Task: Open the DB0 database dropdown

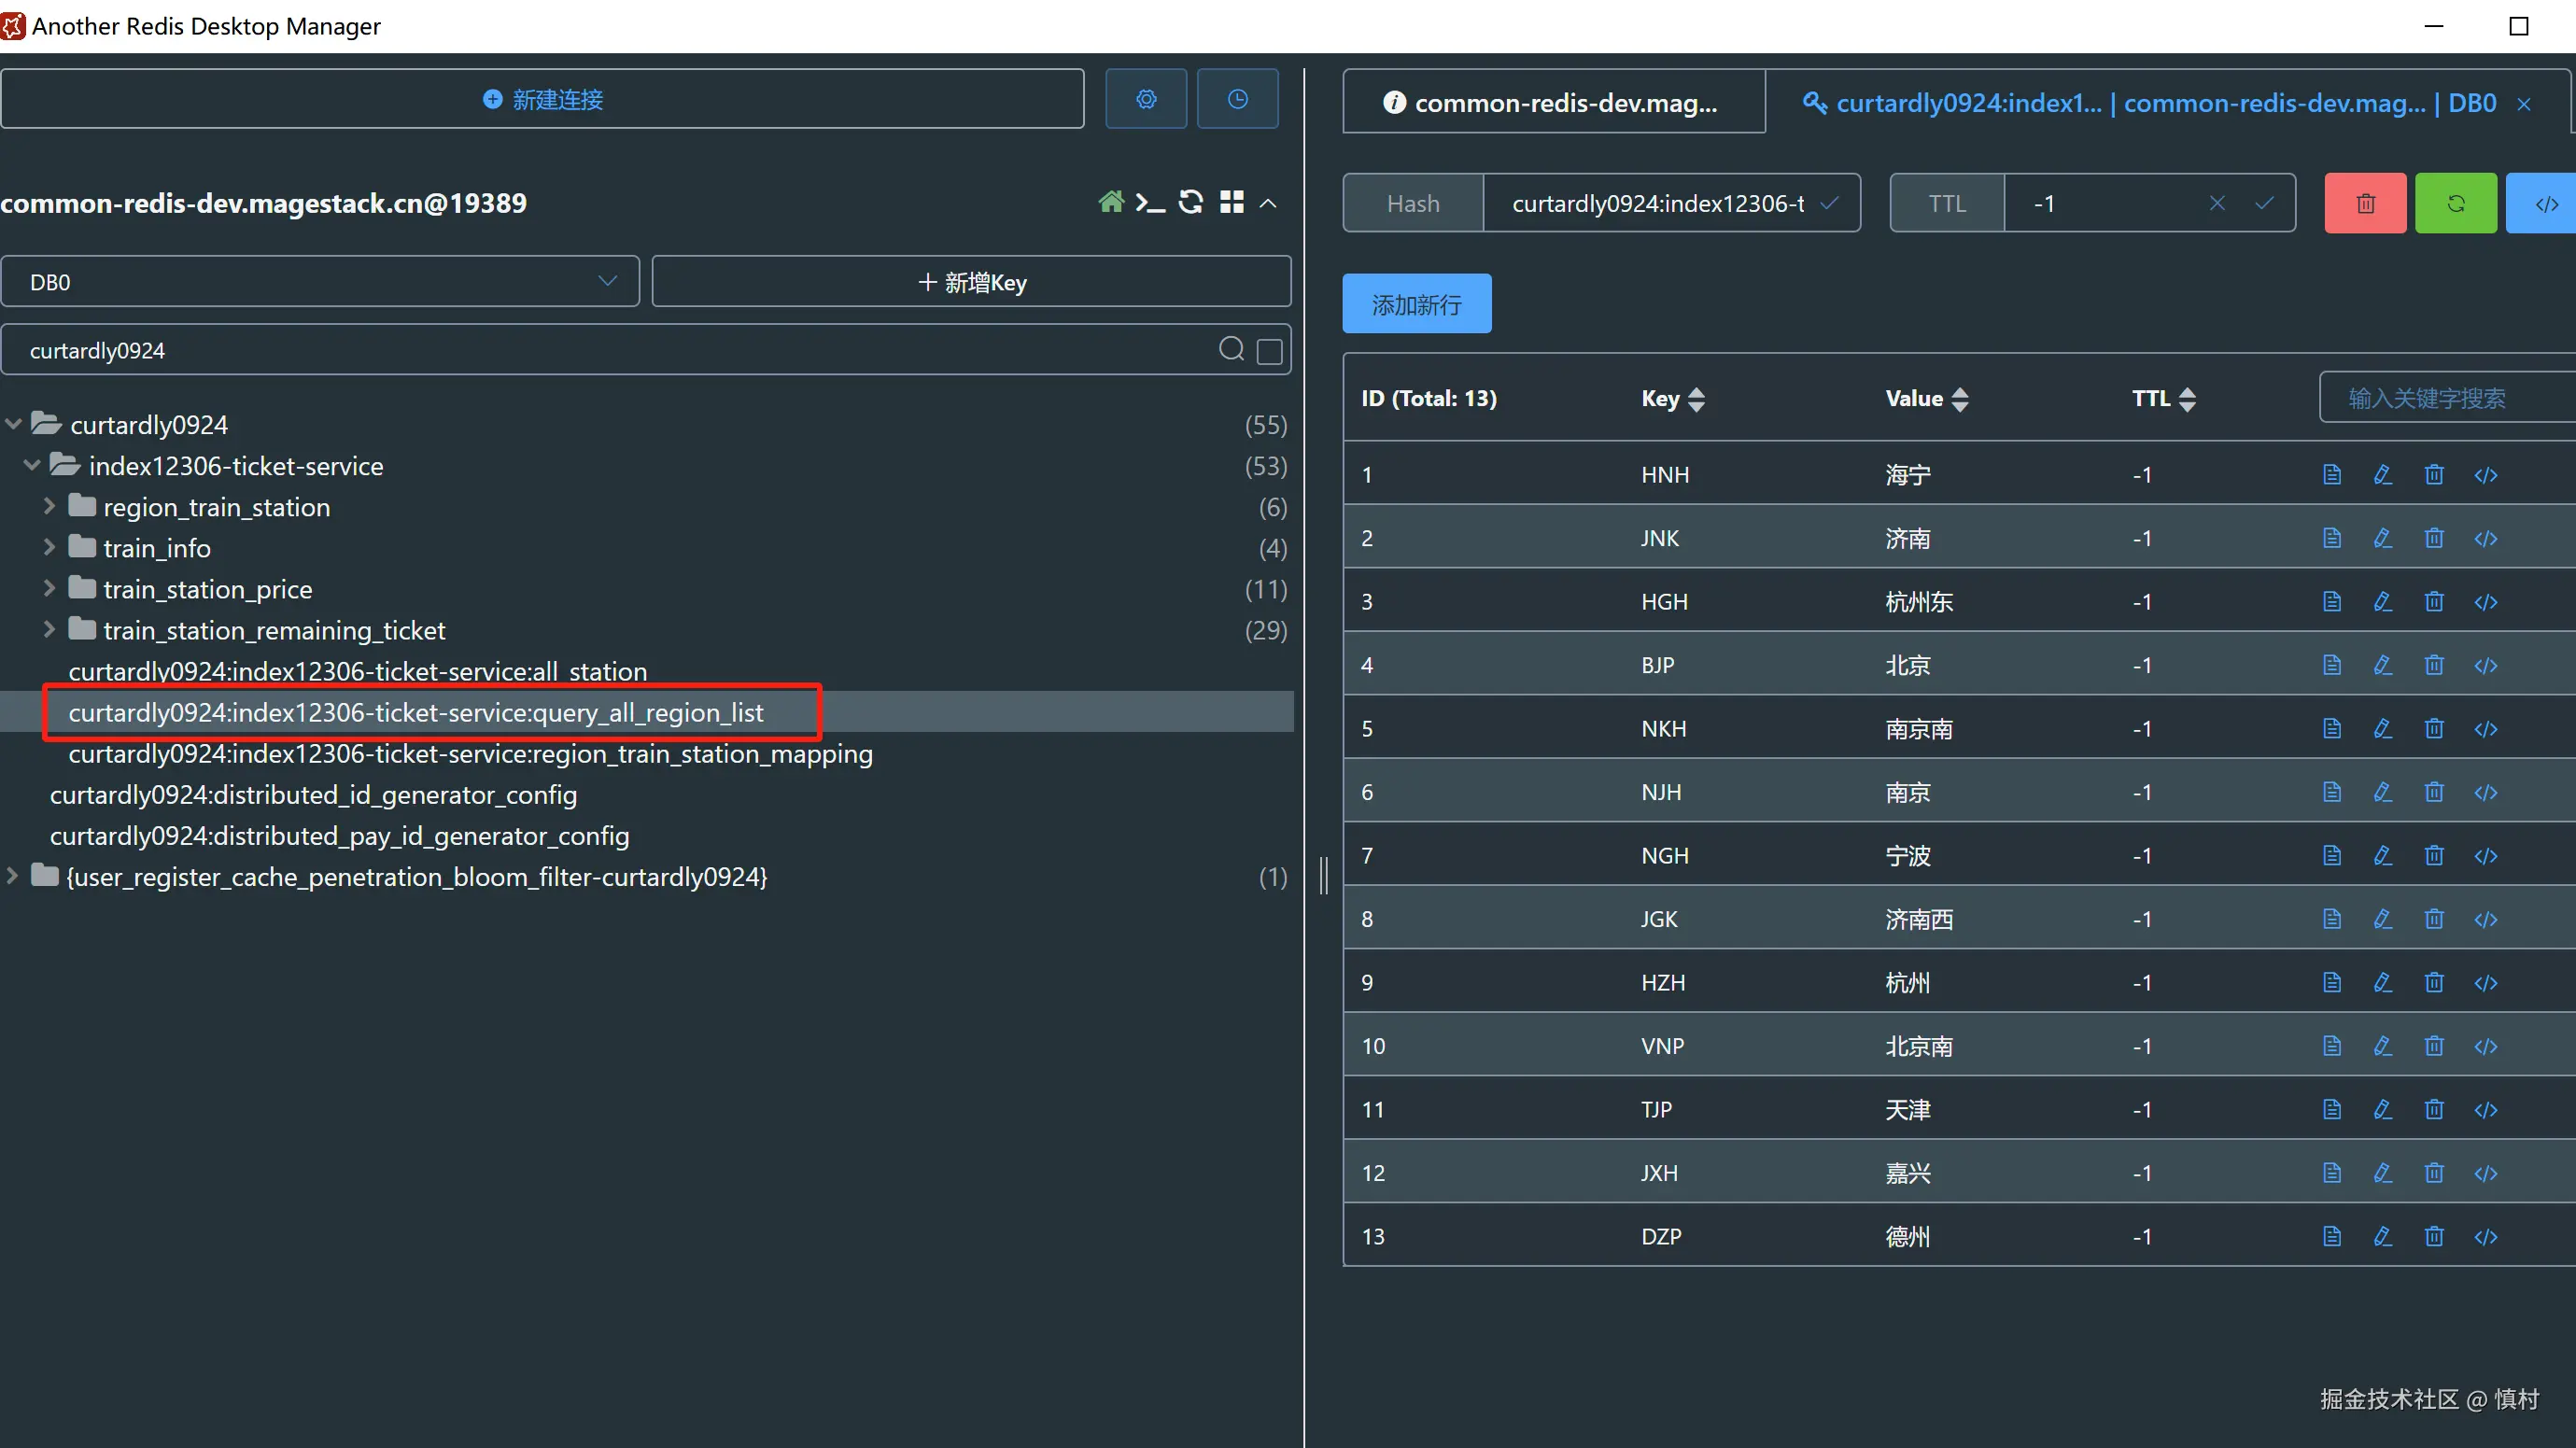Action: [x=320, y=282]
